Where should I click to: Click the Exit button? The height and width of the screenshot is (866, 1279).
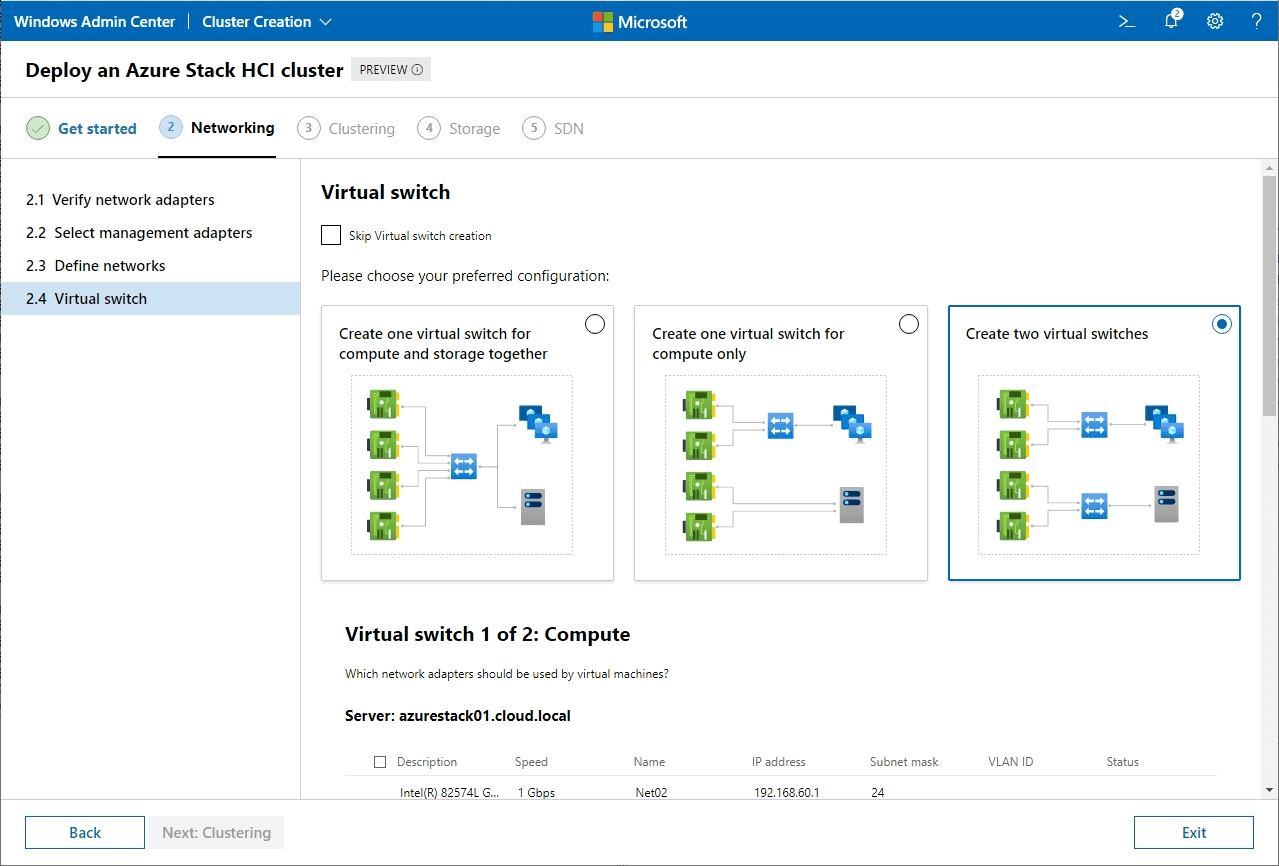click(x=1193, y=832)
